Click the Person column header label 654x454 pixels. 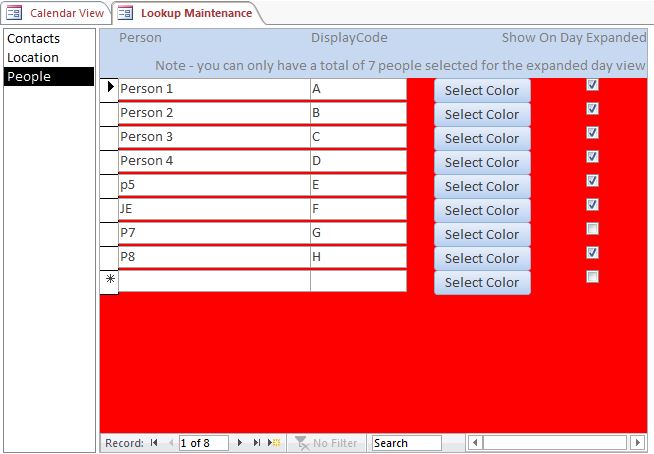[140, 38]
